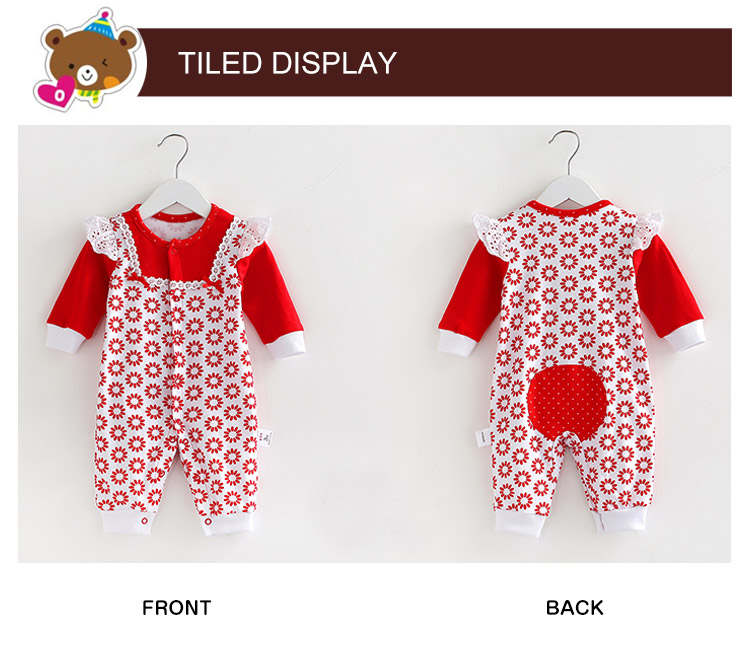Click the bear mascot logo icon
750x652 pixels.
click(x=90, y=60)
